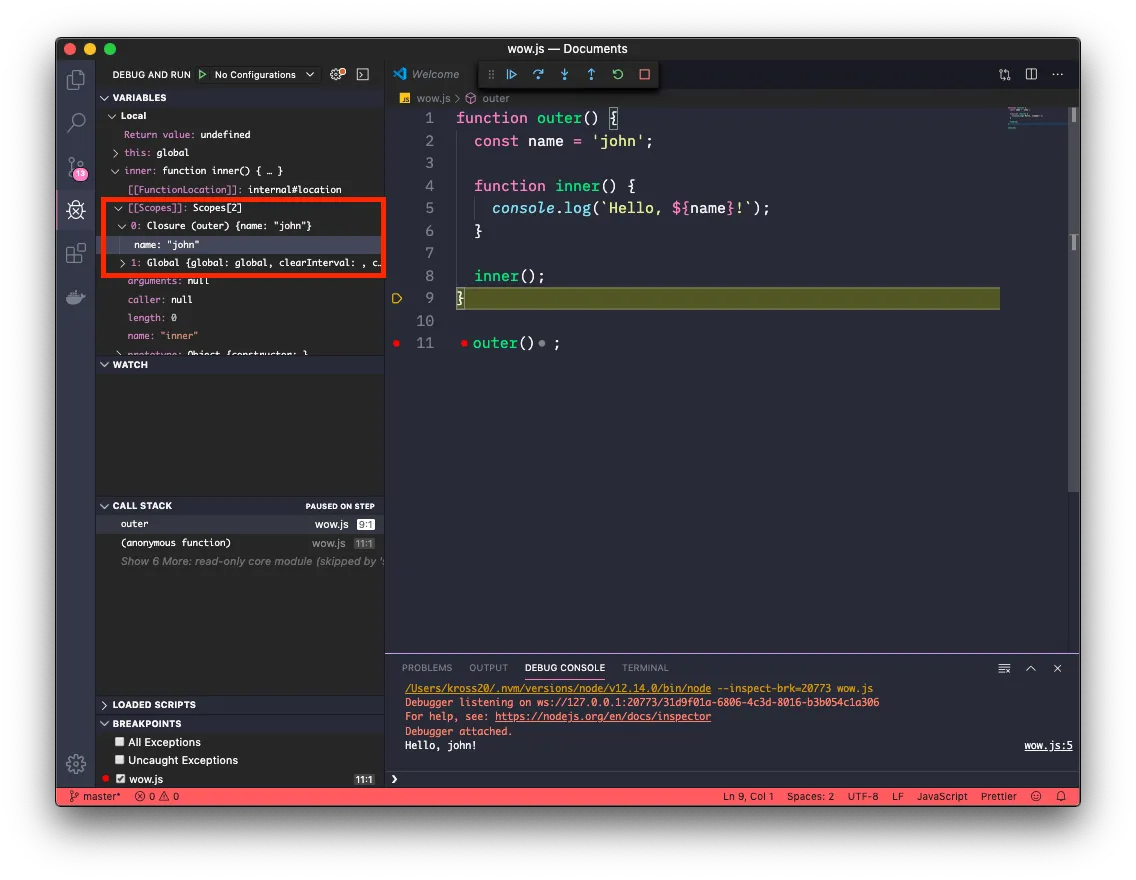
Task: Expand the this: global variable
Action: point(115,153)
